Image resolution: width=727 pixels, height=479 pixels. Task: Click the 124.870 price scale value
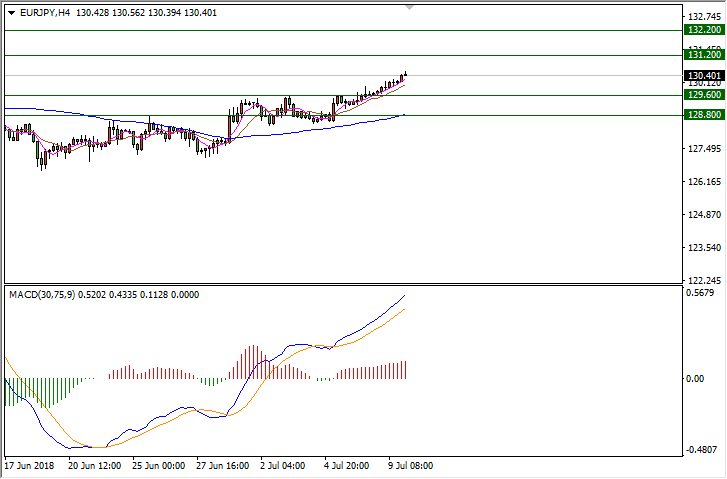click(x=705, y=215)
